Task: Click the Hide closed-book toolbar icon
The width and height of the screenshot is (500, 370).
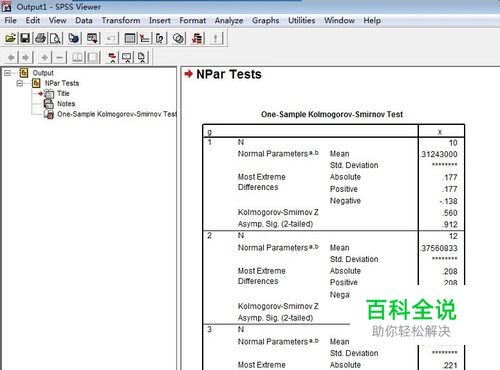Action: (93, 58)
